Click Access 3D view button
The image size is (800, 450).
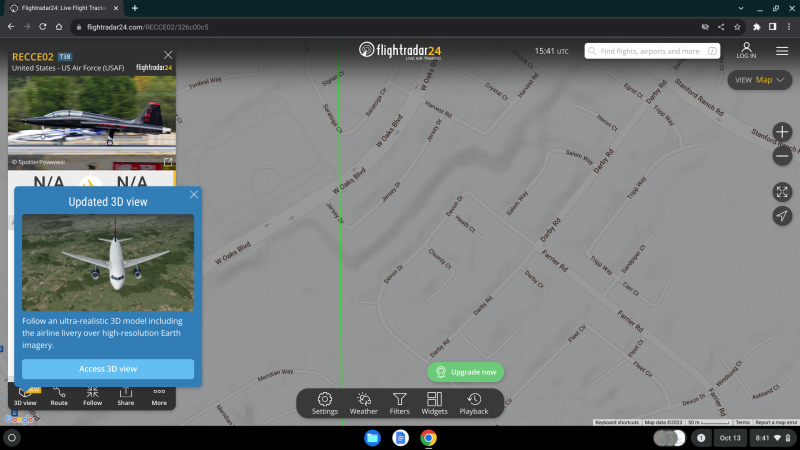coord(108,369)
